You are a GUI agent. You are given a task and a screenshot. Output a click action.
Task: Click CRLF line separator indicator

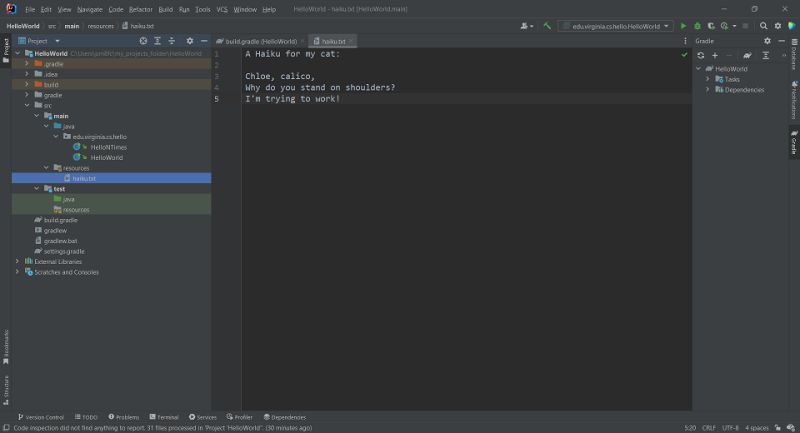[x=709, y=428]
